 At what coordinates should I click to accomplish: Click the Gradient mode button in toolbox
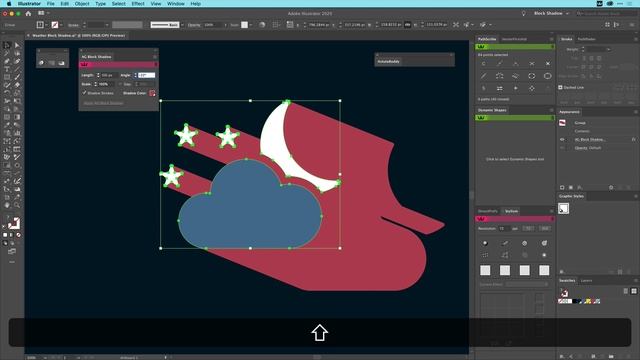[x=11, y=235]
